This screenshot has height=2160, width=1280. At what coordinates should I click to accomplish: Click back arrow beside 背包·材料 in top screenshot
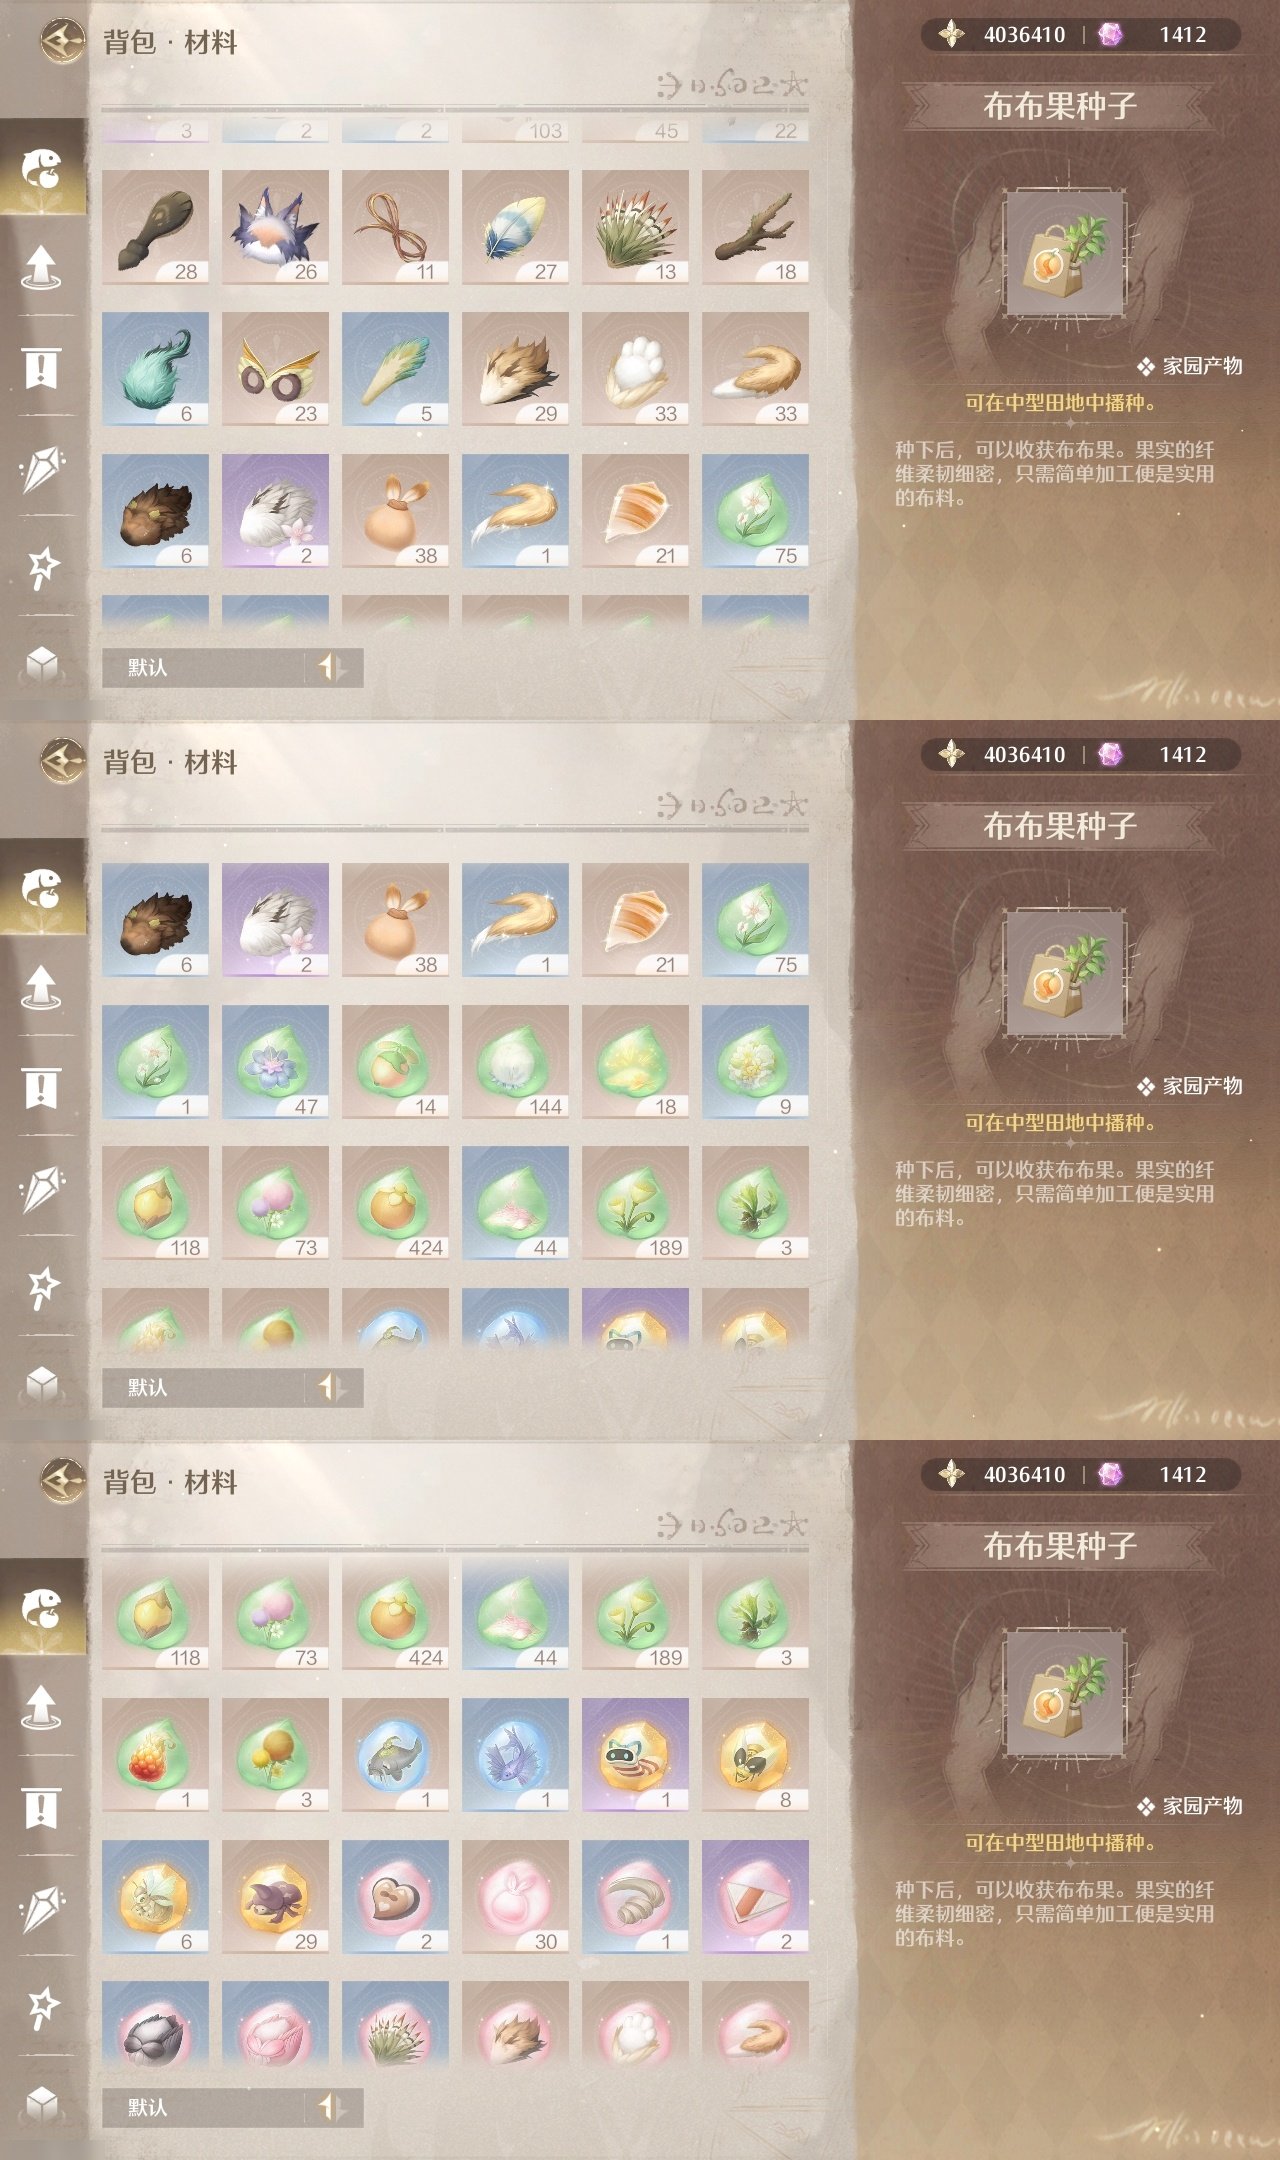pyautogui.click(x=62, y=42)
